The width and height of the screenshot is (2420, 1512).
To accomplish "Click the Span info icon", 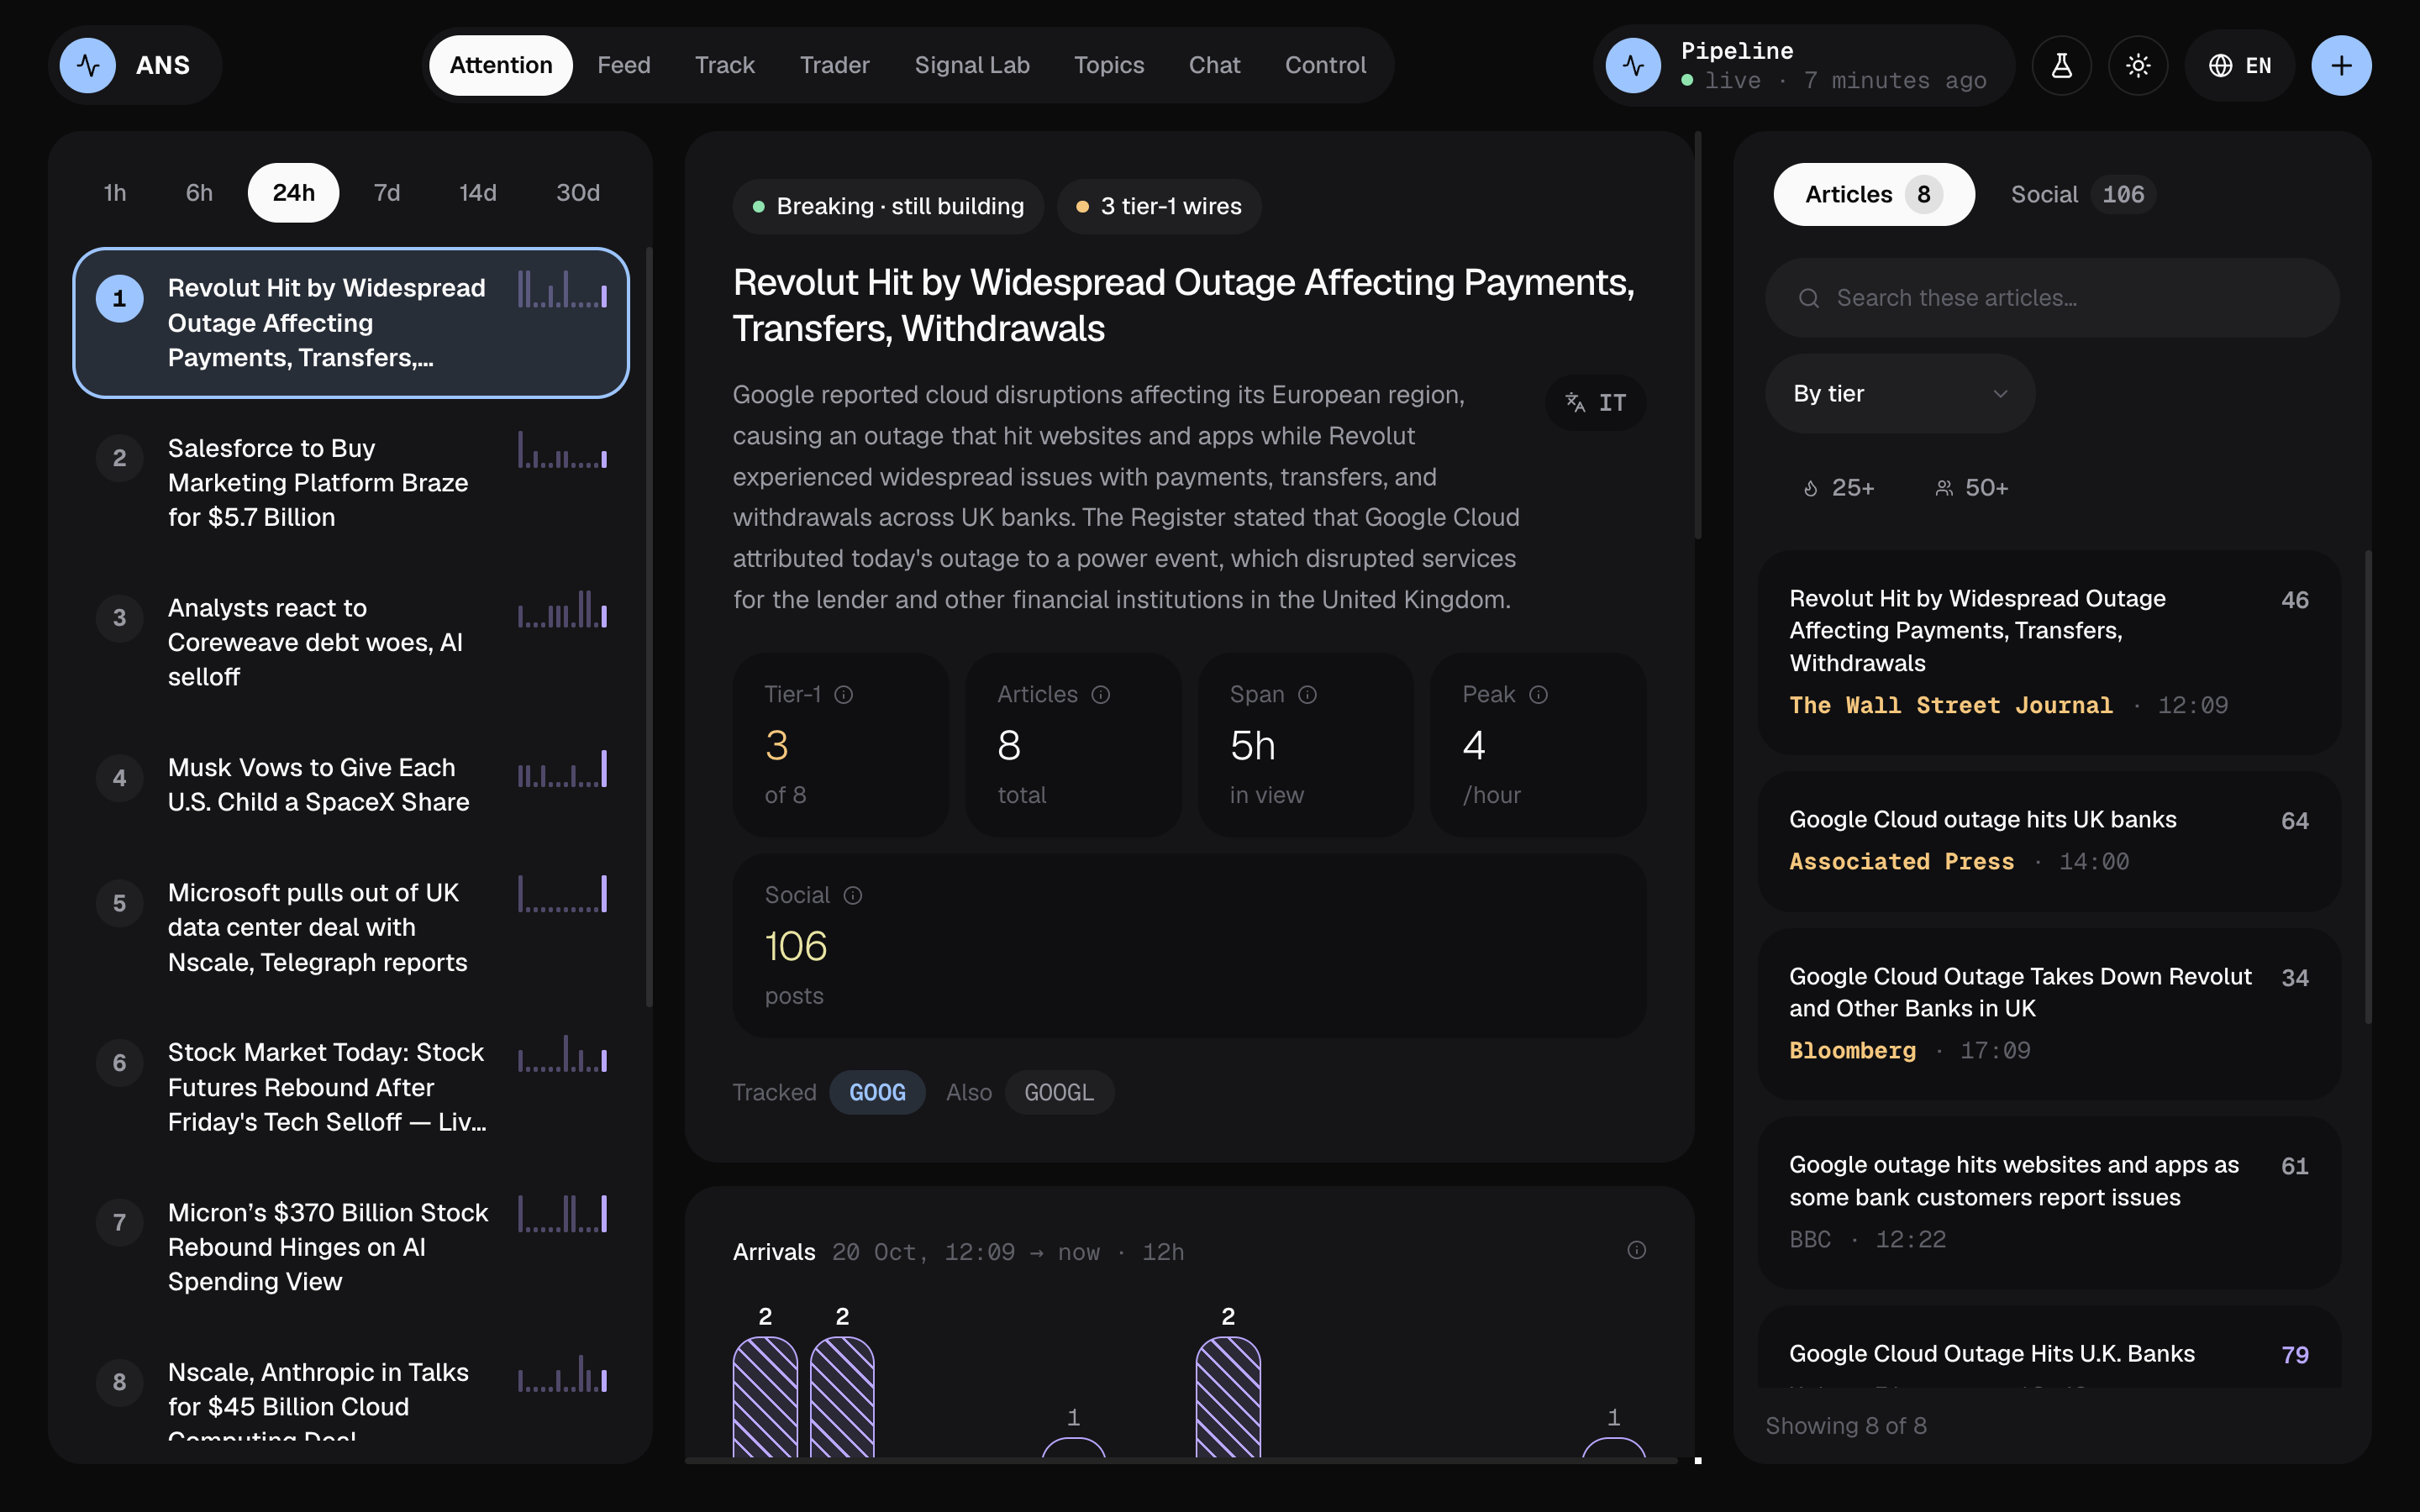I will [x=1307, y=694].
